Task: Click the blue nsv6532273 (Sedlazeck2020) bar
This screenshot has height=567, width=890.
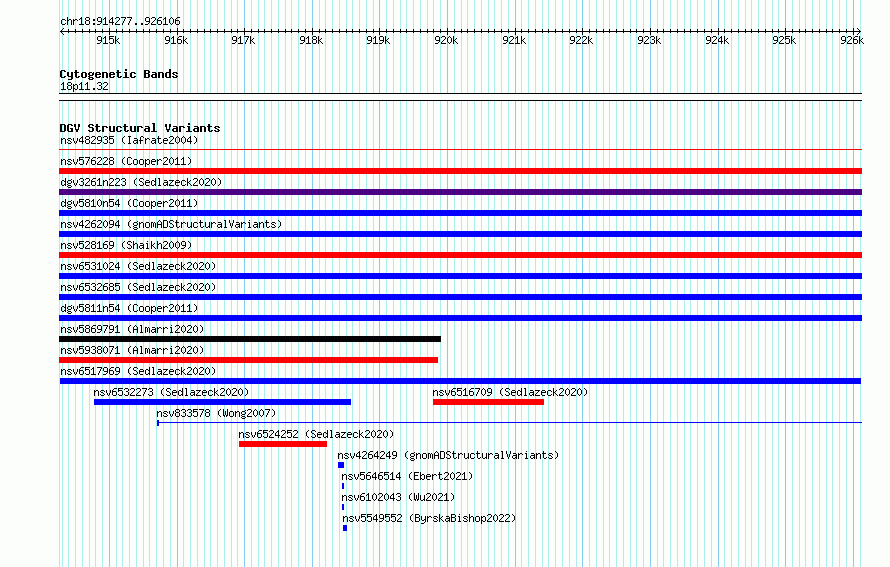Action: [222, 402]
